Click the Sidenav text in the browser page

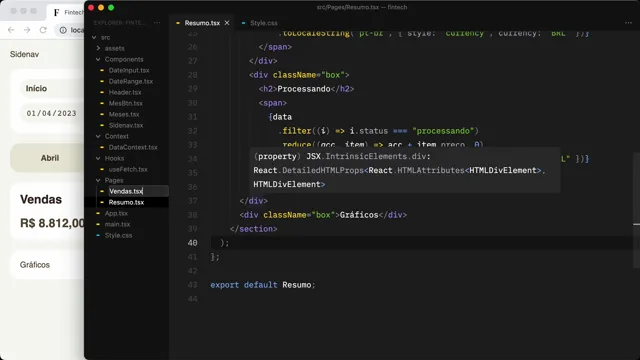point(24,54)
